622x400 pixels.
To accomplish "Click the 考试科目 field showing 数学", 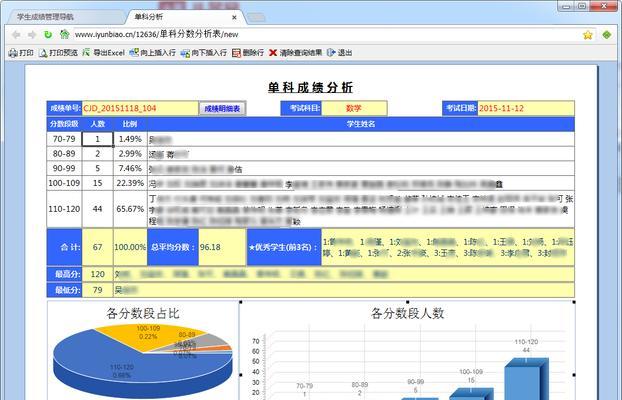I will (354, 108).
